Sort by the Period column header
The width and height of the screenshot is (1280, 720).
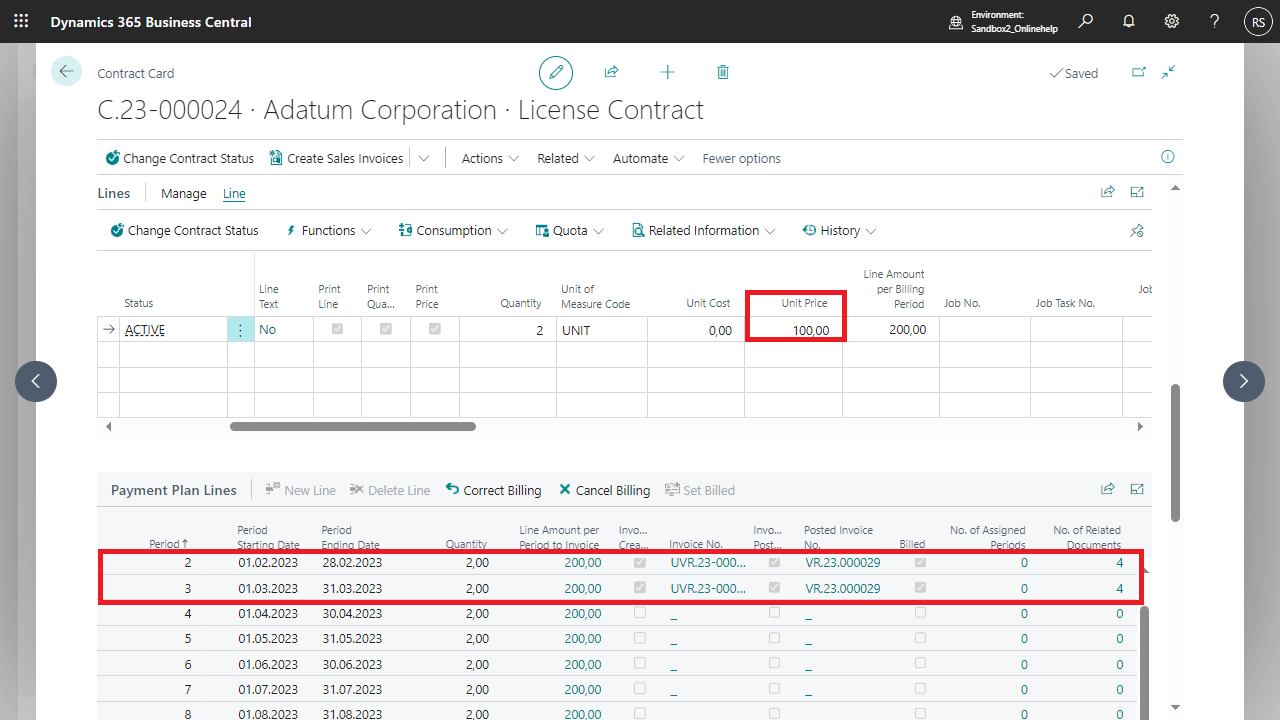168,544
